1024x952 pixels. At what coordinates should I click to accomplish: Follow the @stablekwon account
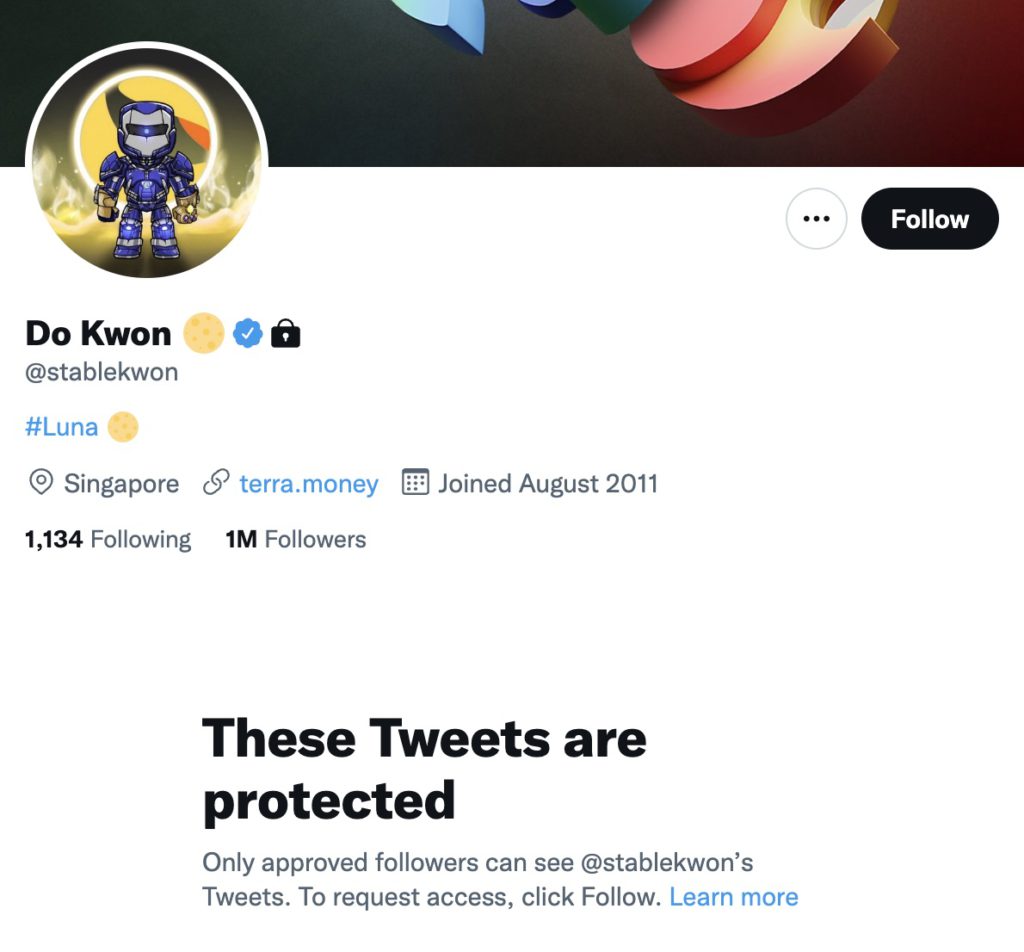click(x=929, y=219)
